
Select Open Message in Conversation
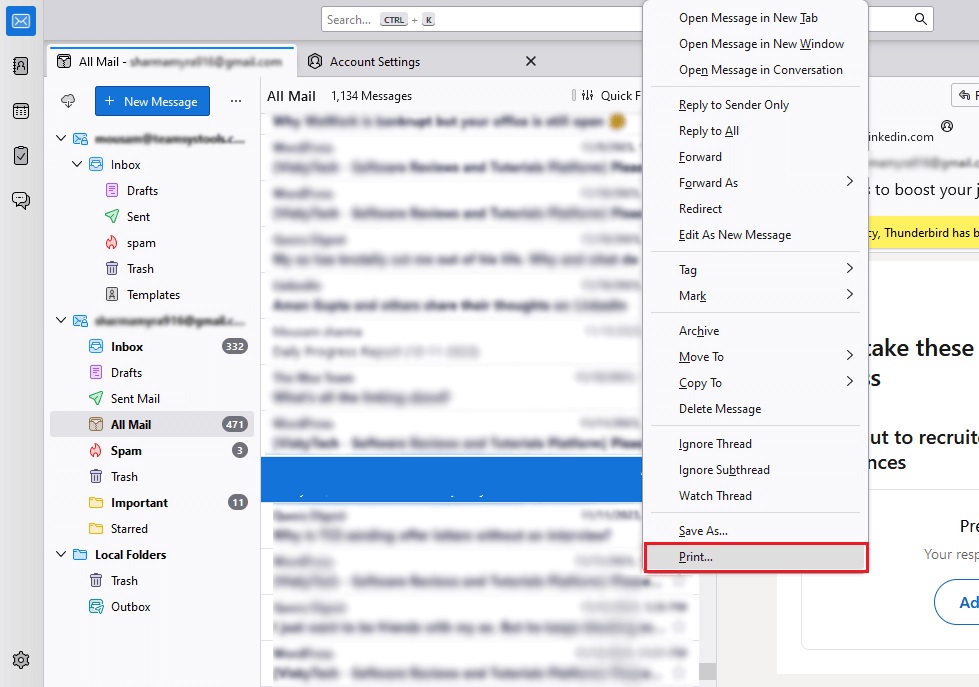click(755, 70)
